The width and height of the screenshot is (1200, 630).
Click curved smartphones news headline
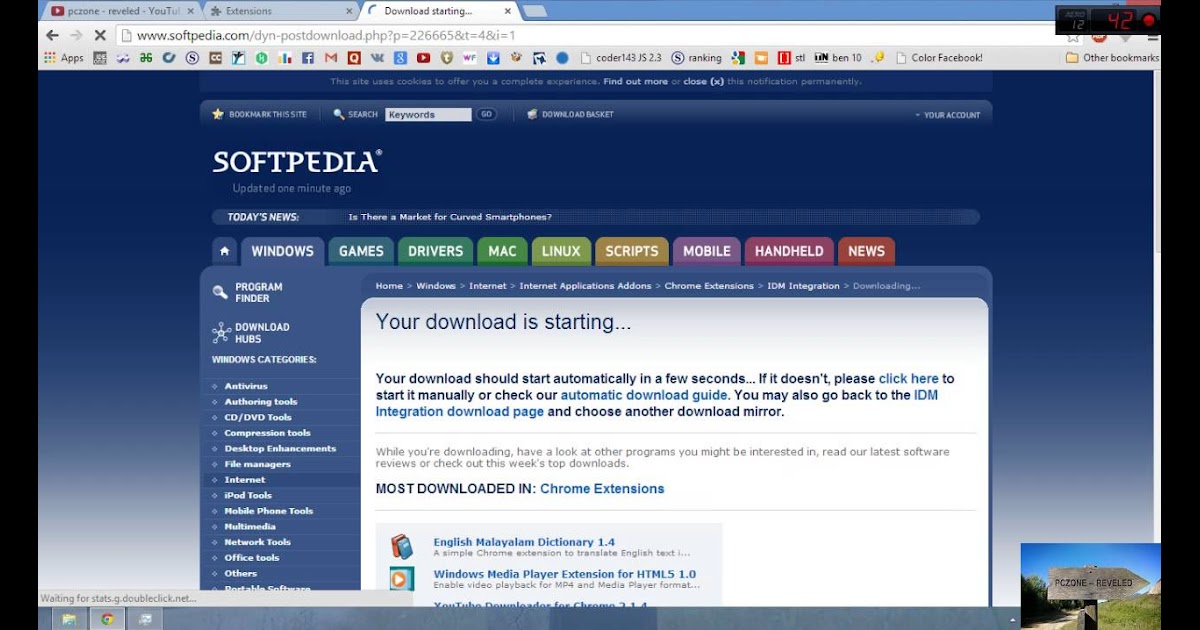450,217
